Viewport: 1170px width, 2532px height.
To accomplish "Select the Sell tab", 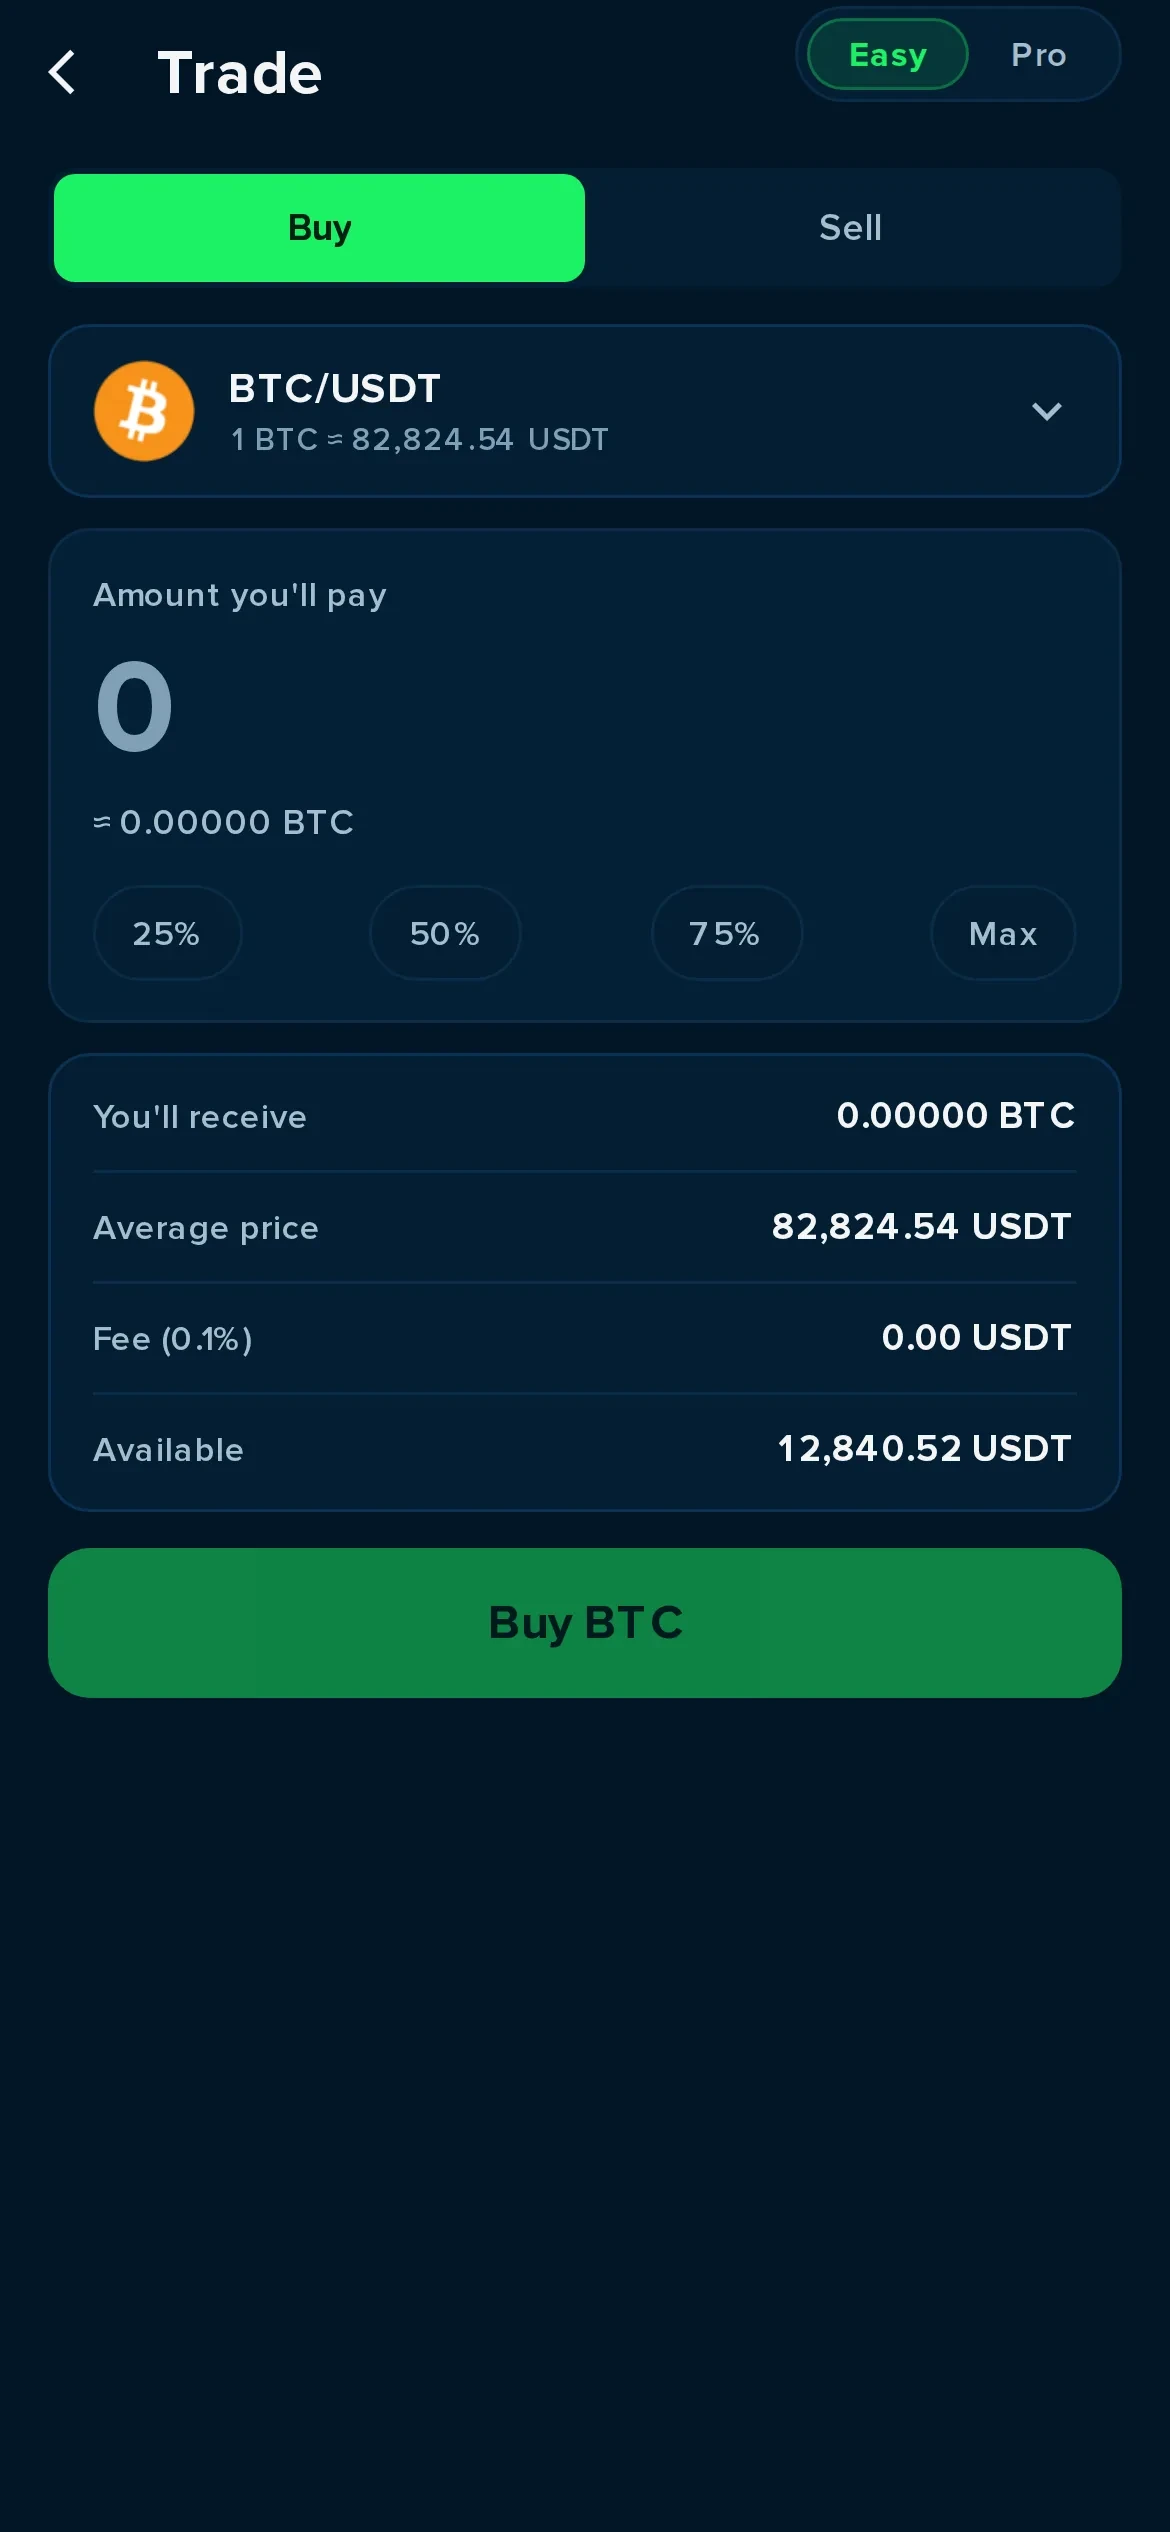I will [851, 228].
